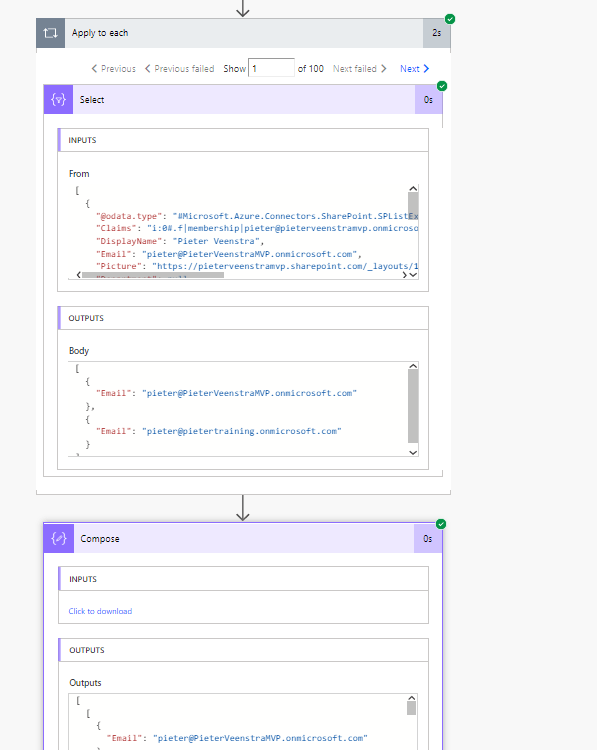Click the Previous iteration chevron arrow

[x=94, y=69]
